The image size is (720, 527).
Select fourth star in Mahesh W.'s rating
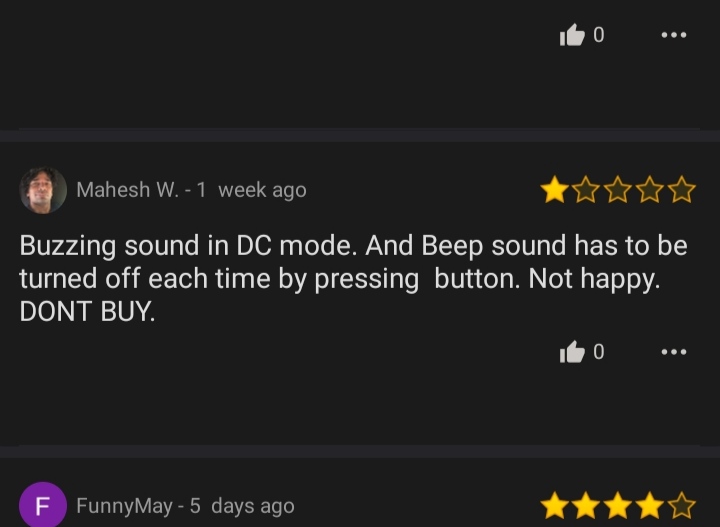(x=650, y=189)
